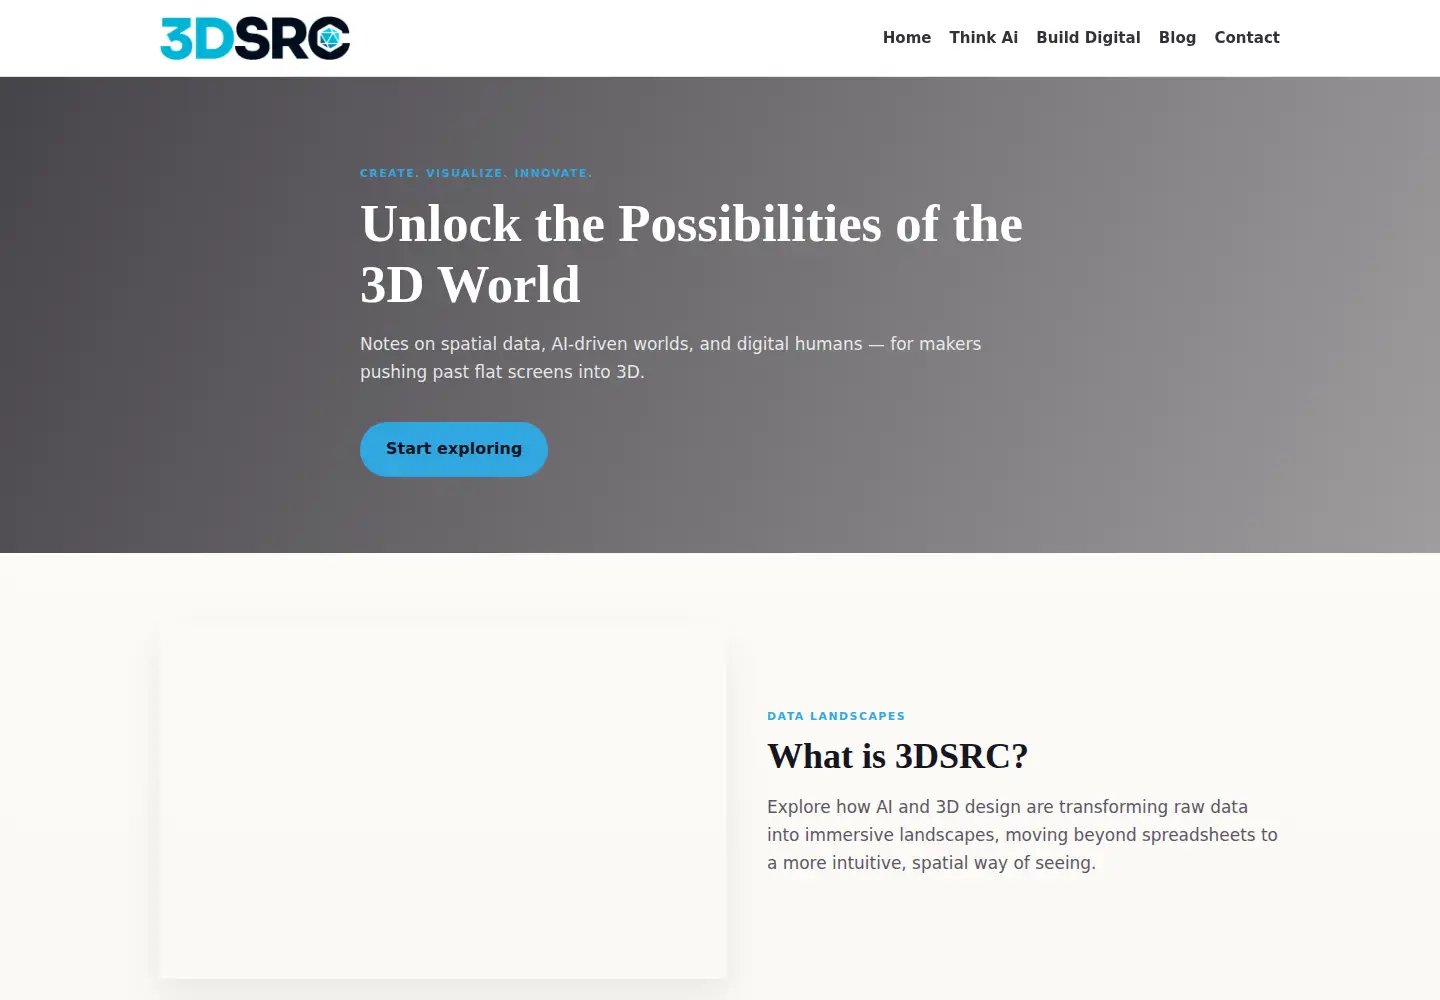The height and width of the screenshot is (1000, 1440).
Task: Visit the Blog section
Action: point(1177,38)
